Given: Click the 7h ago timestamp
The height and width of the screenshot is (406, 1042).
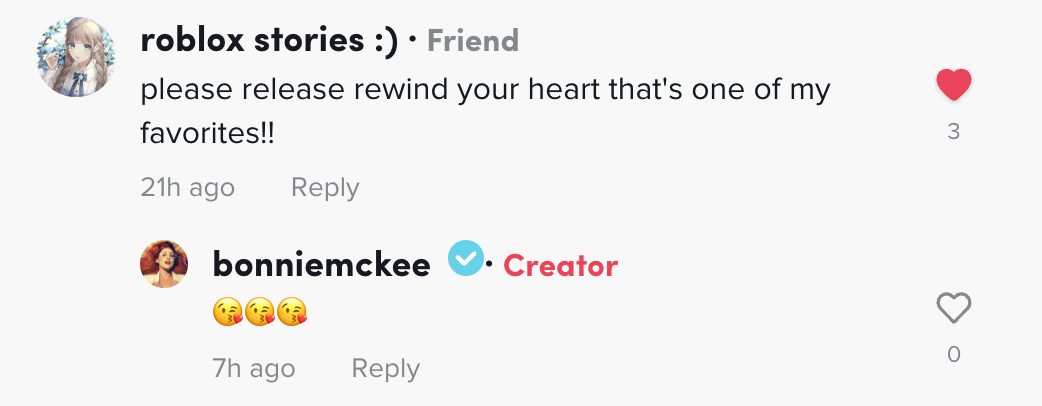Looking at the screenshot, I should point(254,368).
